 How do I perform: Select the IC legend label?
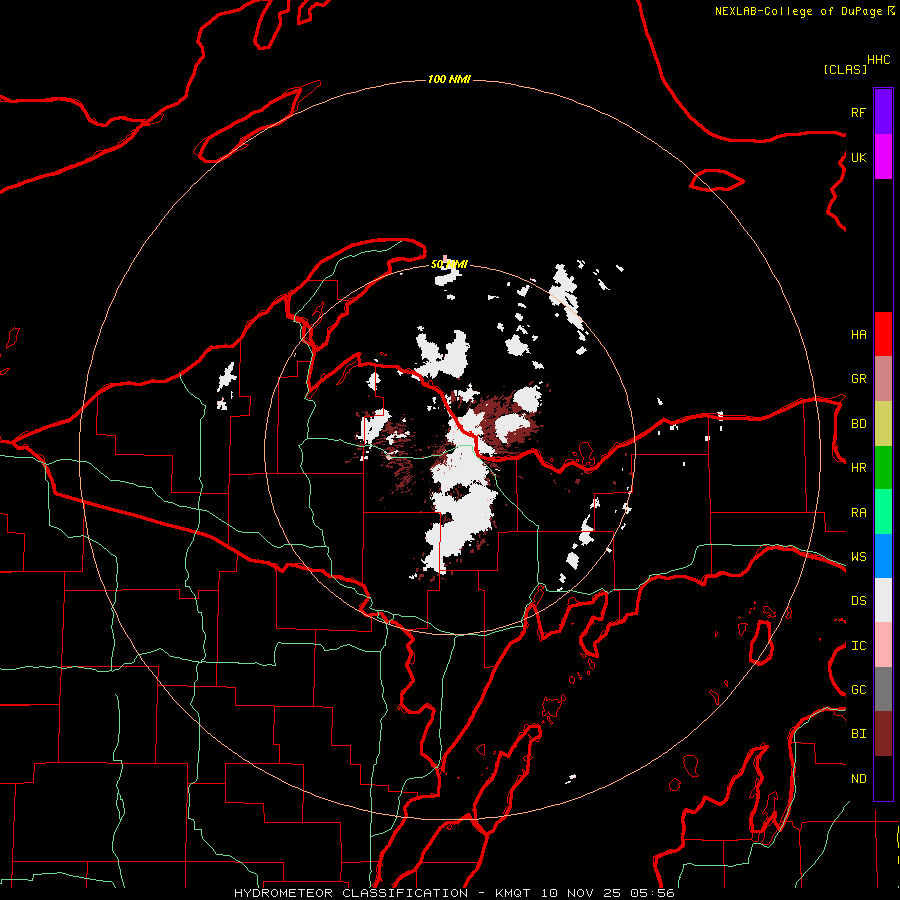tap(858, 646)
